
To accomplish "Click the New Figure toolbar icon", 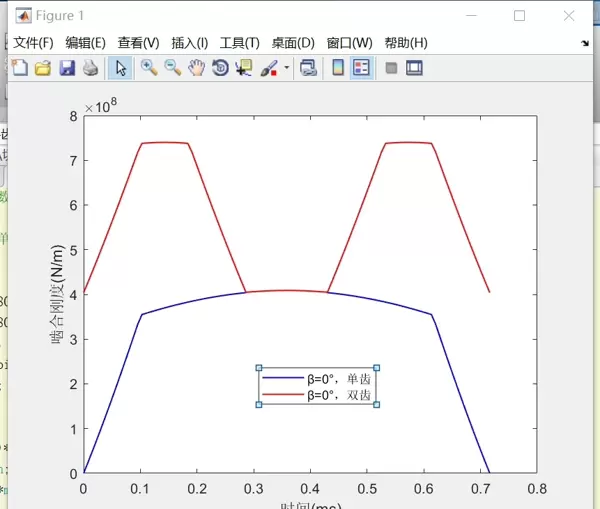I will pos(19,68).
